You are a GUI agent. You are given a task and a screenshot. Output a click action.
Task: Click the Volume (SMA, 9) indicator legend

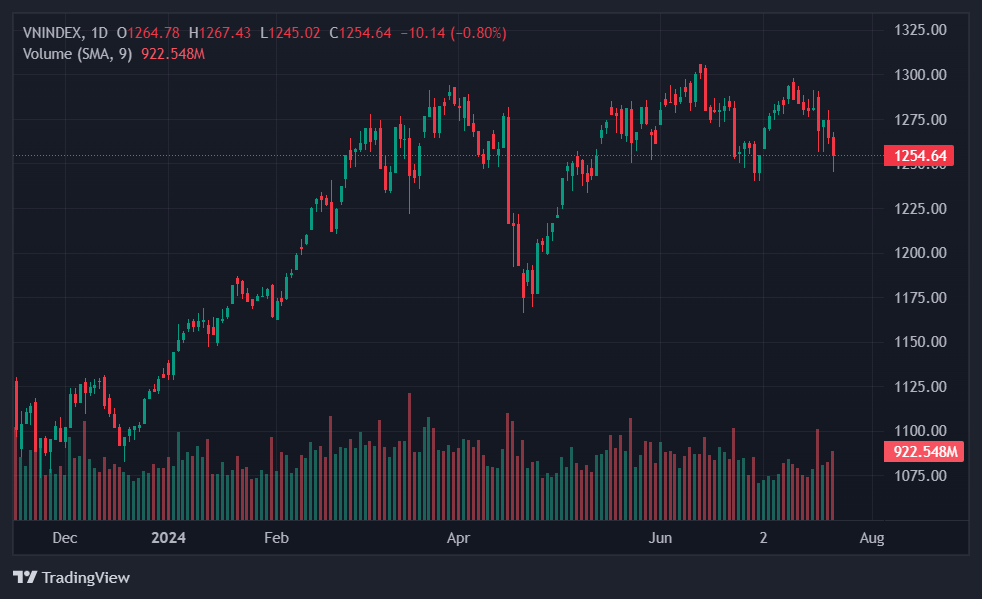pos(78,53)
